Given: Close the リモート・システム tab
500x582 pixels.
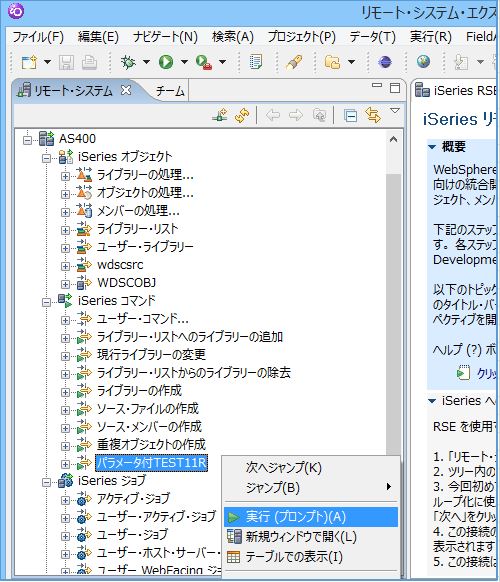Looking at the screenshot, I should click(126, 90).
